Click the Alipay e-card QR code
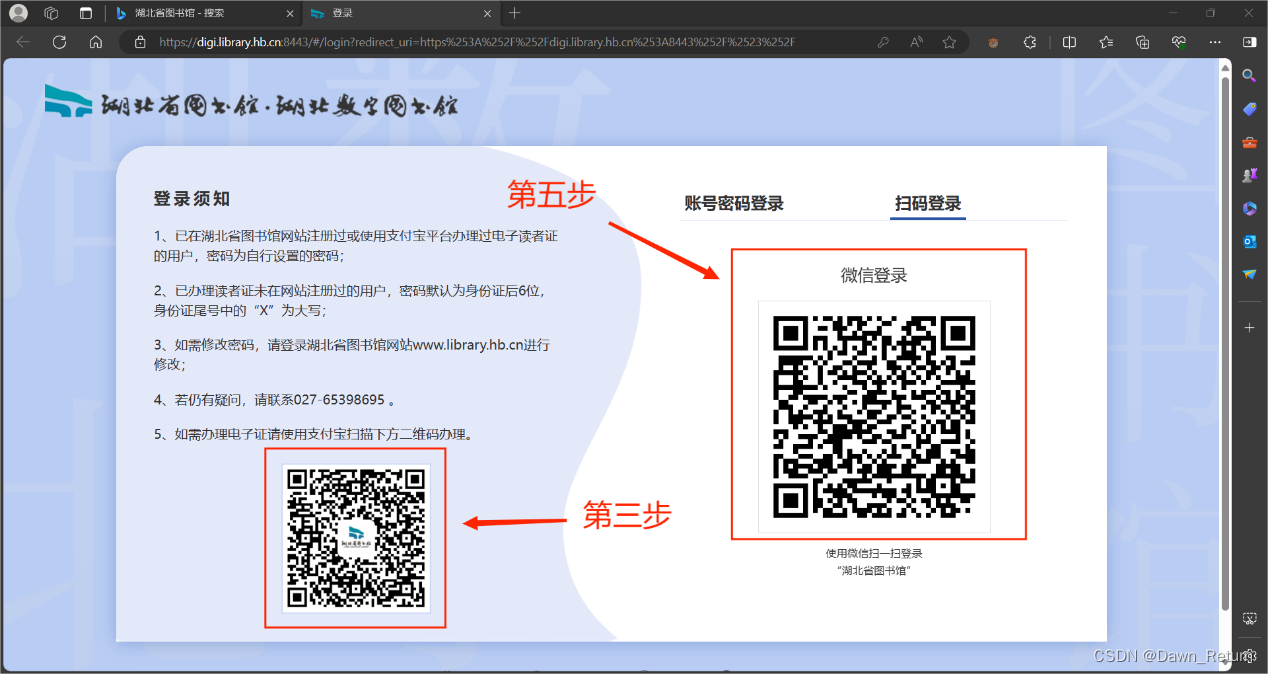 click(x=355, y=537)
